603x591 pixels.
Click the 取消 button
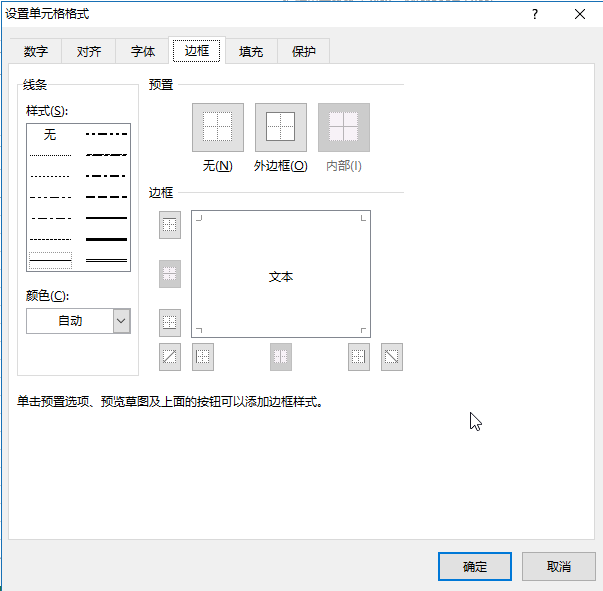[558, 566]
